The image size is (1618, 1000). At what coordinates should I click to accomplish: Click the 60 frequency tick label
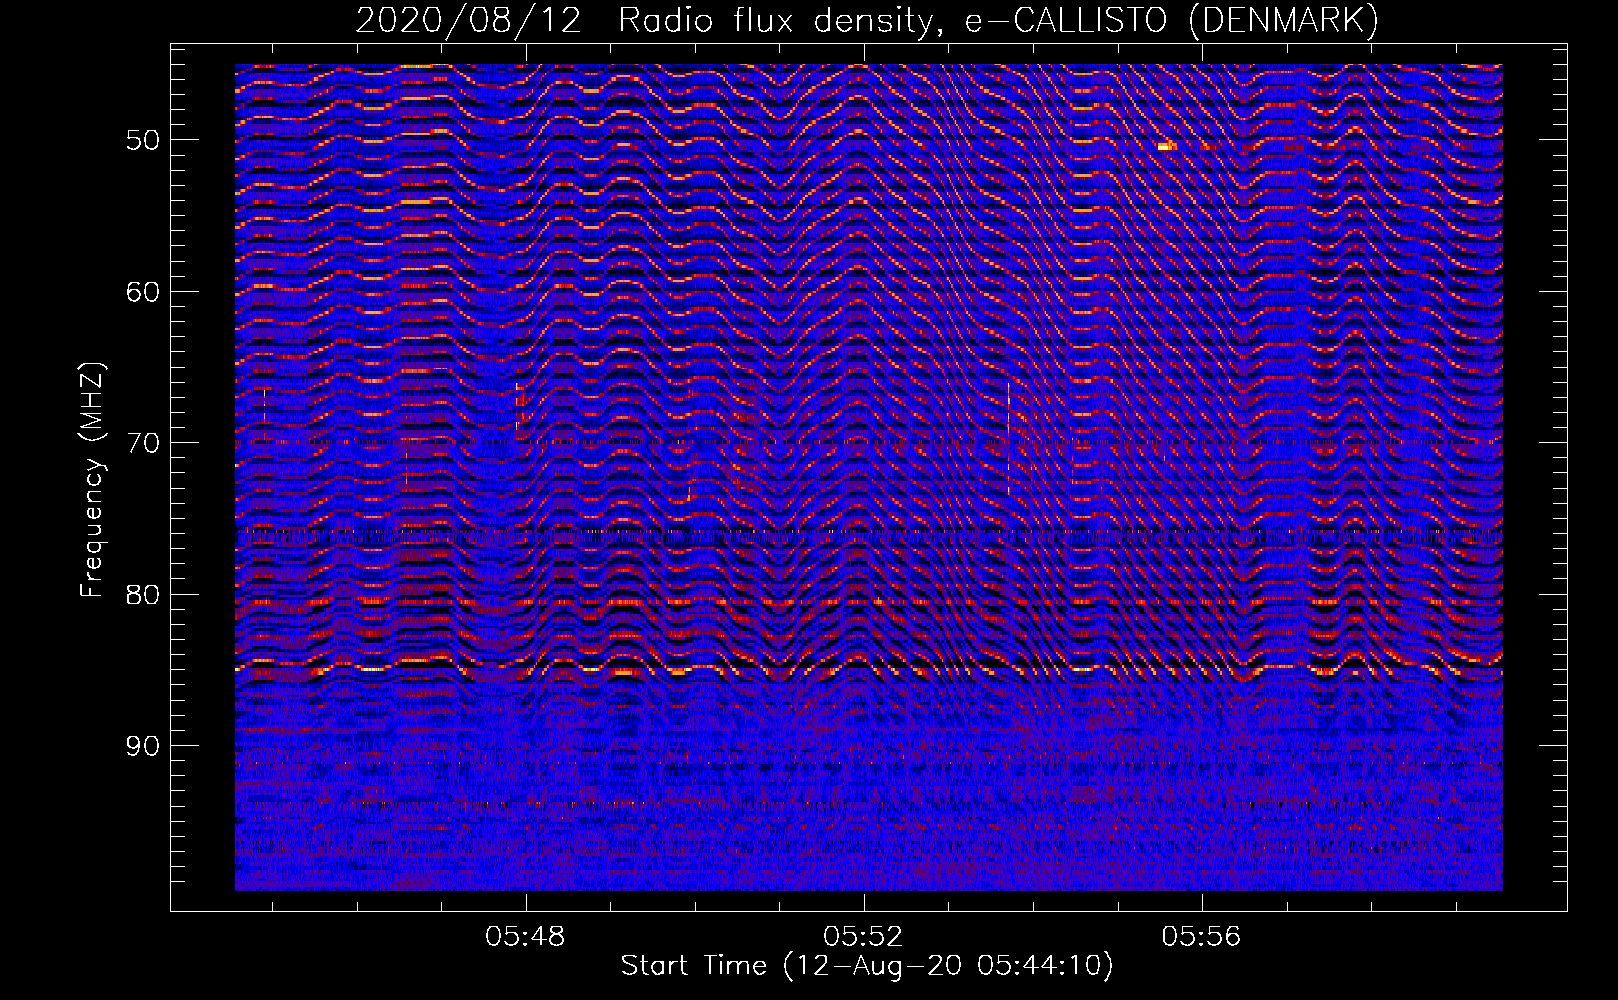(143, 292)
